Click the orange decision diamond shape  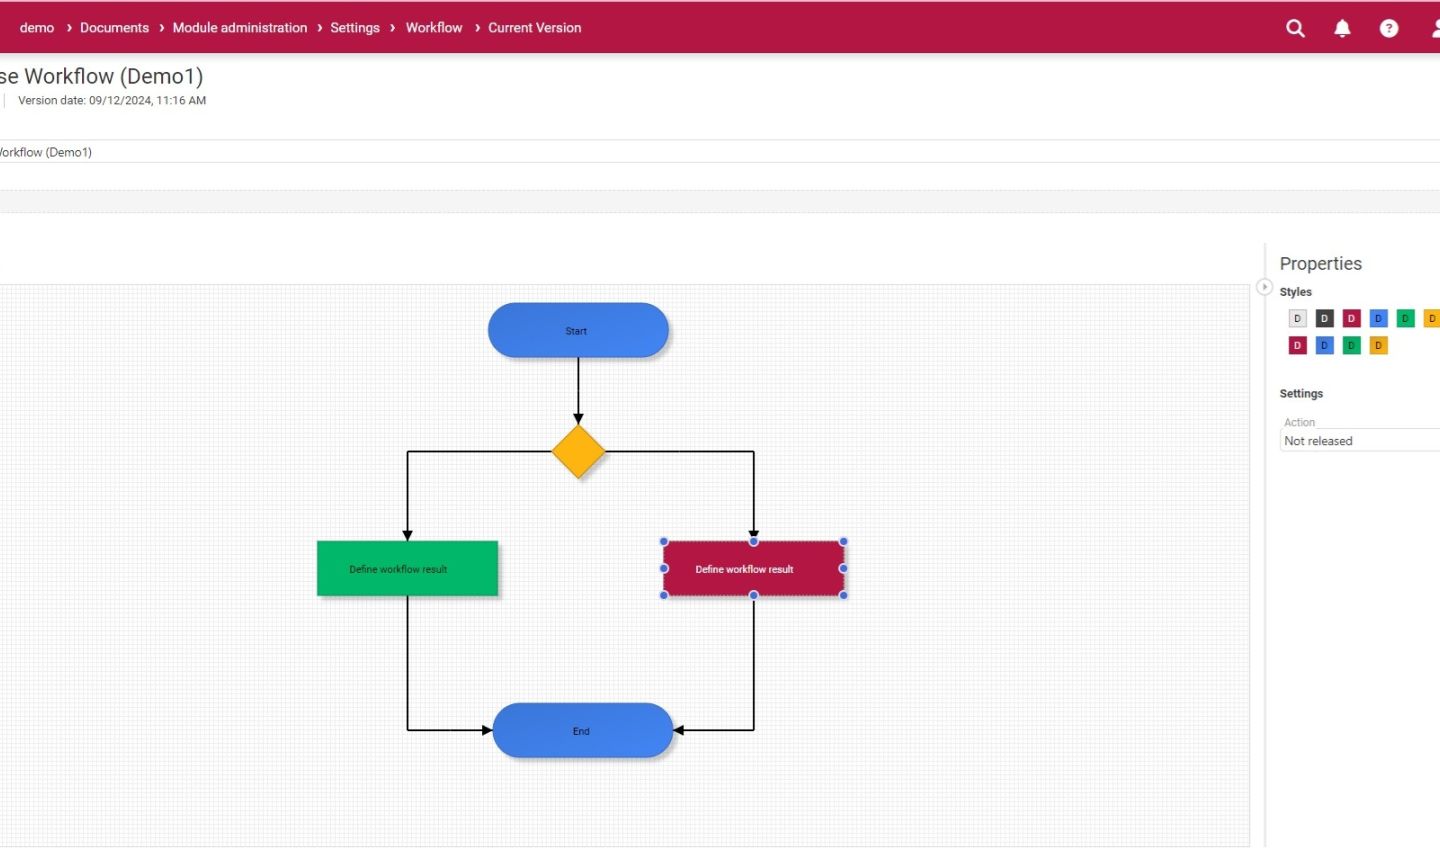coord(578,451)
